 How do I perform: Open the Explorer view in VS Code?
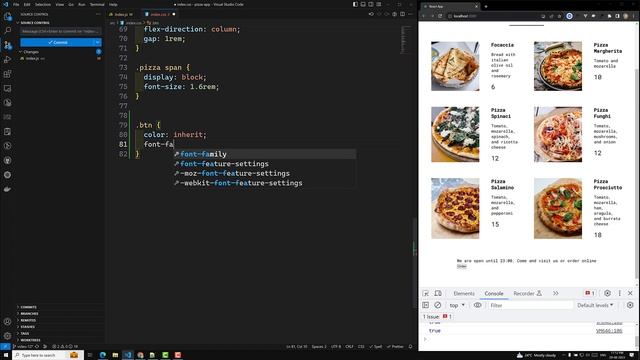[x=7, y=17]
